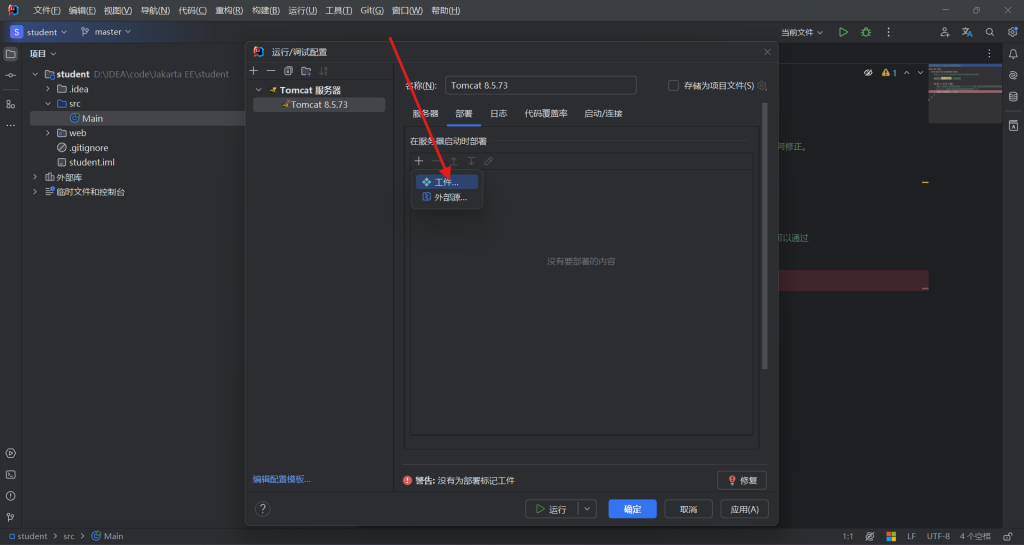Open the Database tool window icon
The width and height of the screenshot is (1024, 545).
(x=1013, y=97)
